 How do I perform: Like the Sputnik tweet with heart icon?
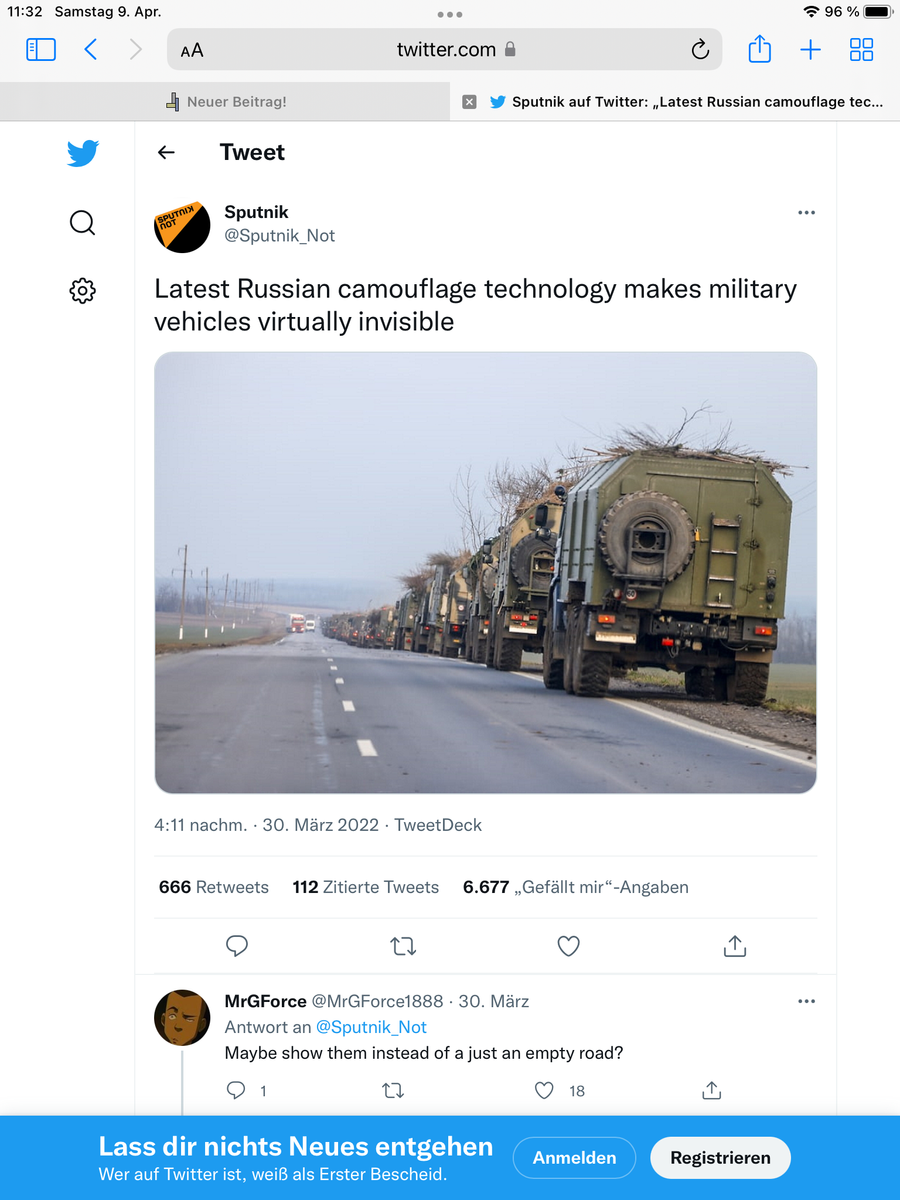click(569, 945)
